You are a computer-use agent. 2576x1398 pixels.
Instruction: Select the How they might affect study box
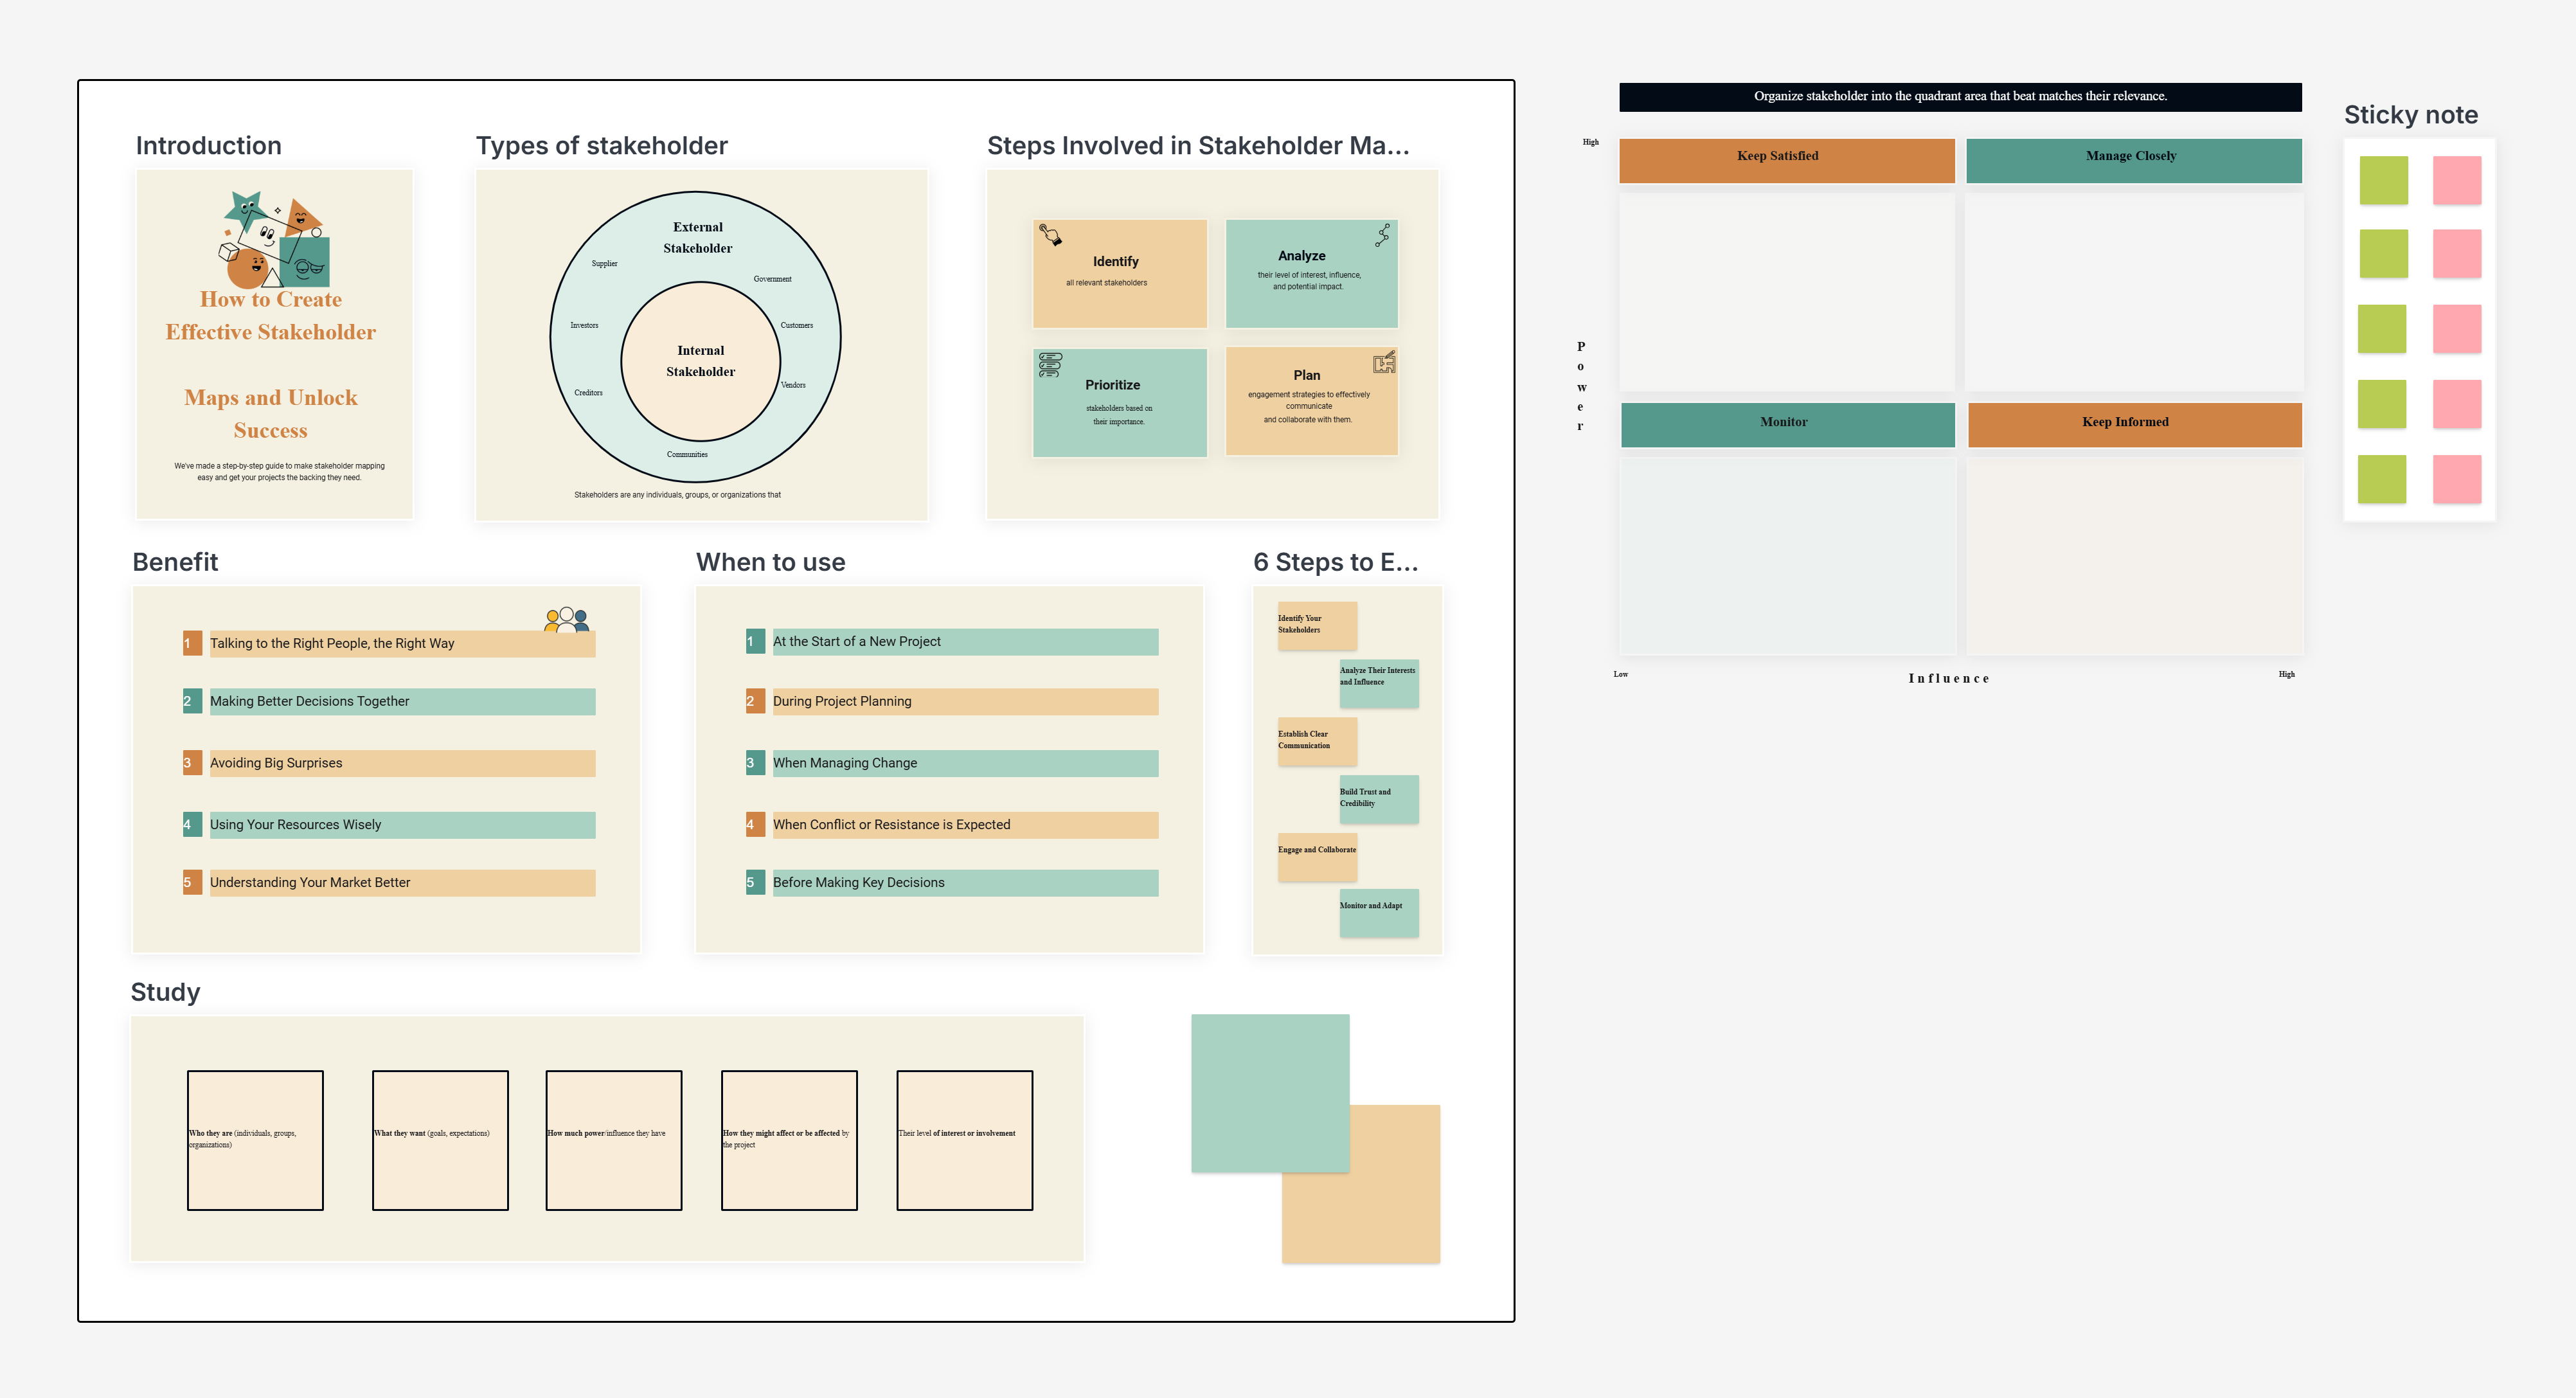789,1141
